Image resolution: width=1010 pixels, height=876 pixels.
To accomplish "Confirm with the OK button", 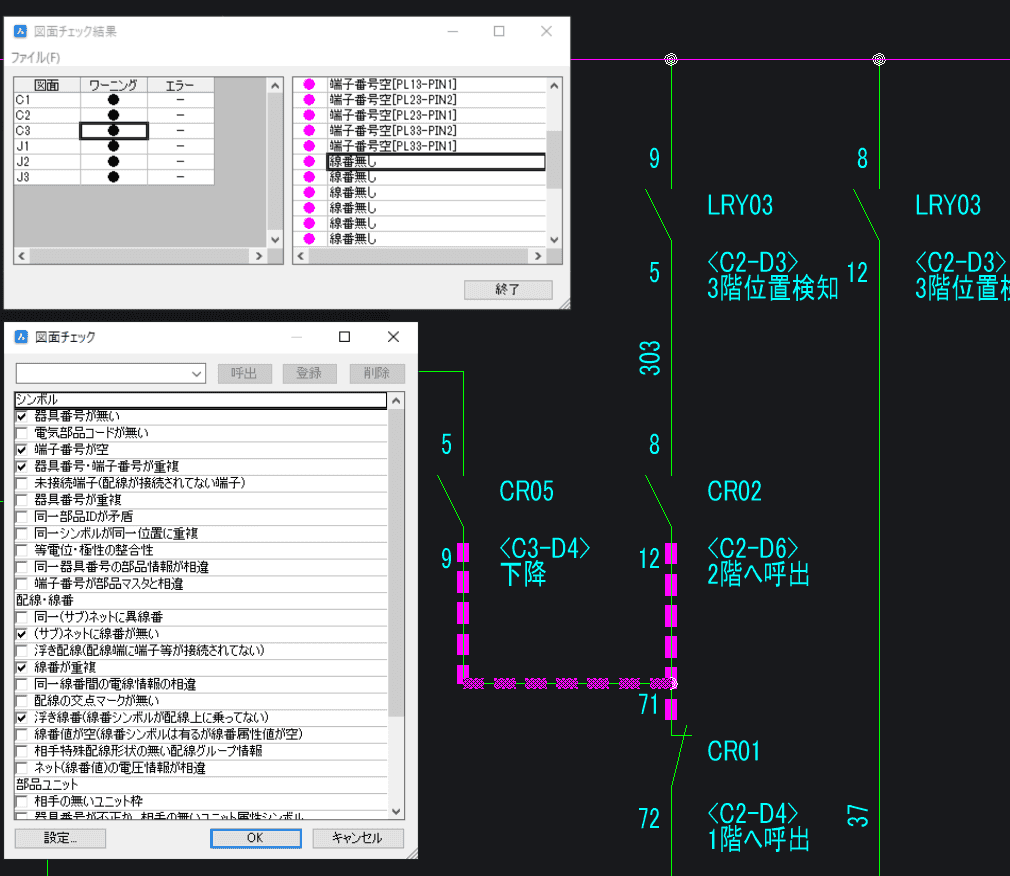I will click(256, 838).
